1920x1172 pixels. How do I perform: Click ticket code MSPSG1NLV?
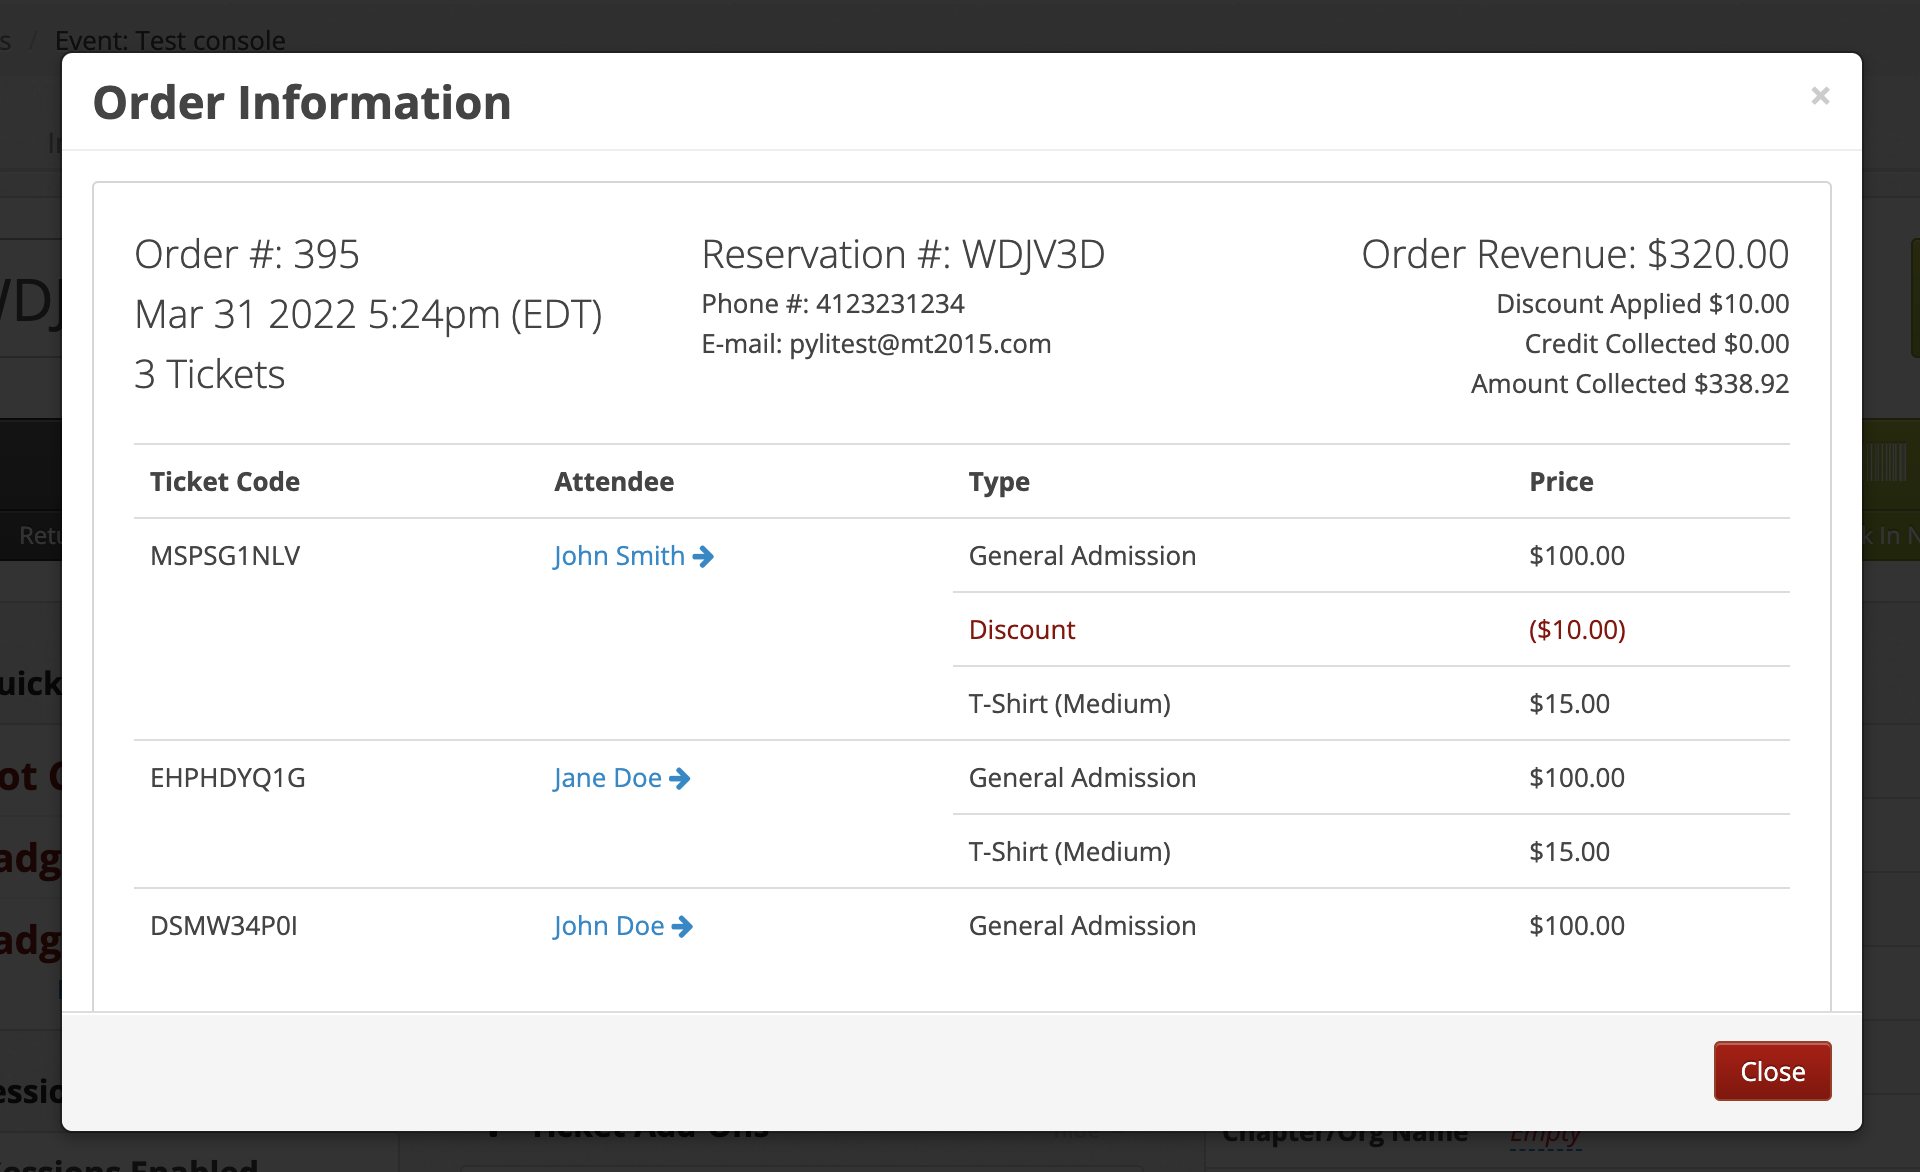pos(225,556)
